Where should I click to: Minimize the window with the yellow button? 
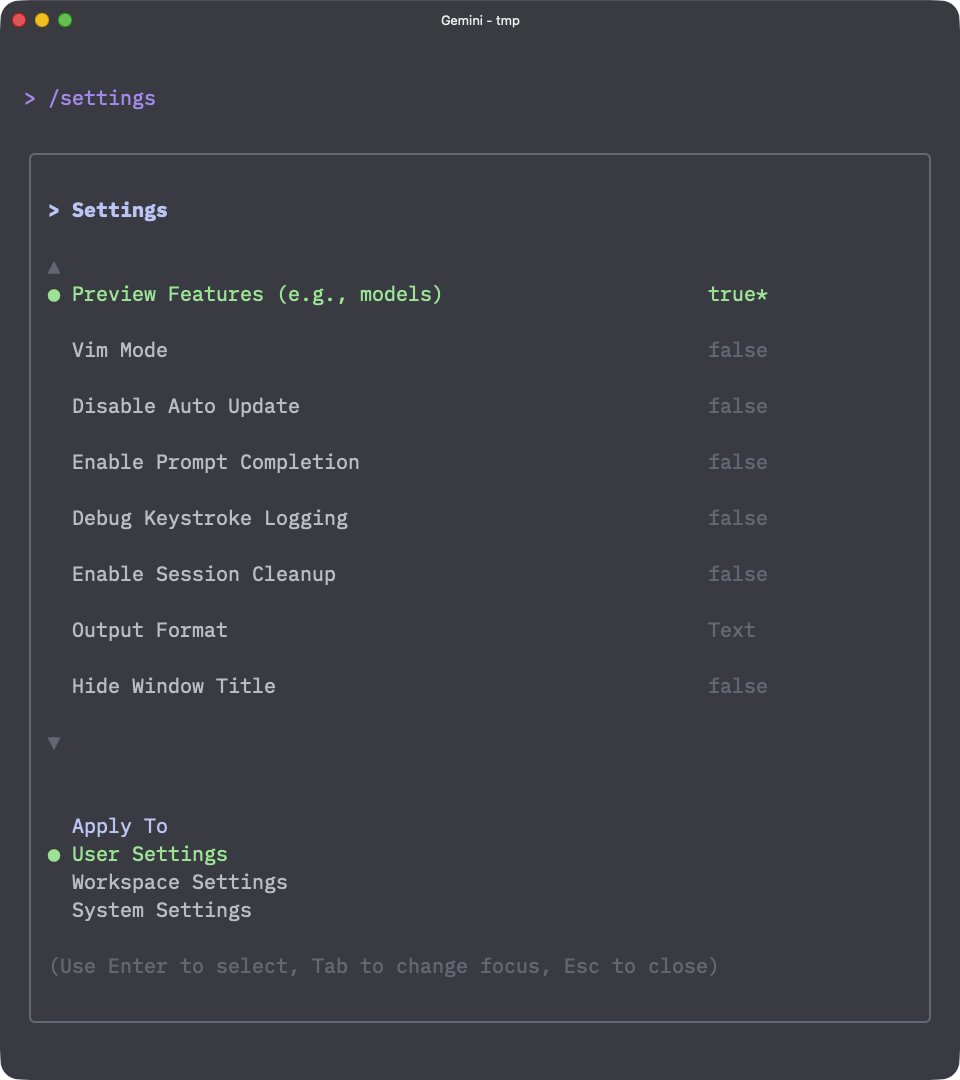coord(42,20)
